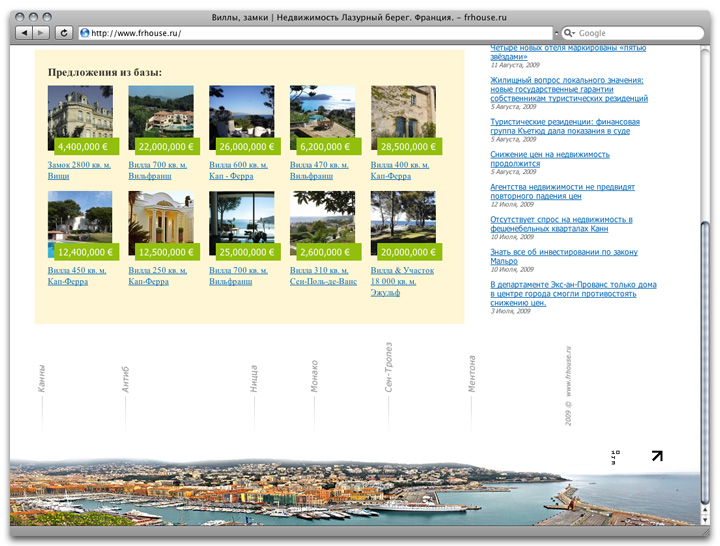The width and height of the screenshot is (720, 546).
Task: Click the diagonal arrow icon at bottom right
Action: pyautogui.click(x=656, y=456)
